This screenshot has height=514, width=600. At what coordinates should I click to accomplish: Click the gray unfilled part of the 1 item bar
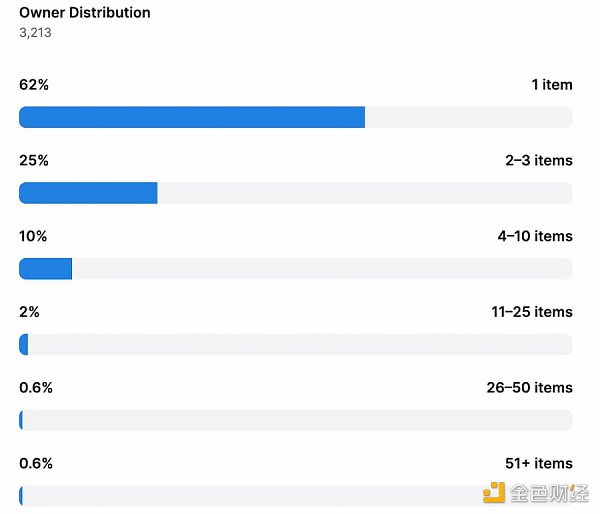tap(468, 117)
